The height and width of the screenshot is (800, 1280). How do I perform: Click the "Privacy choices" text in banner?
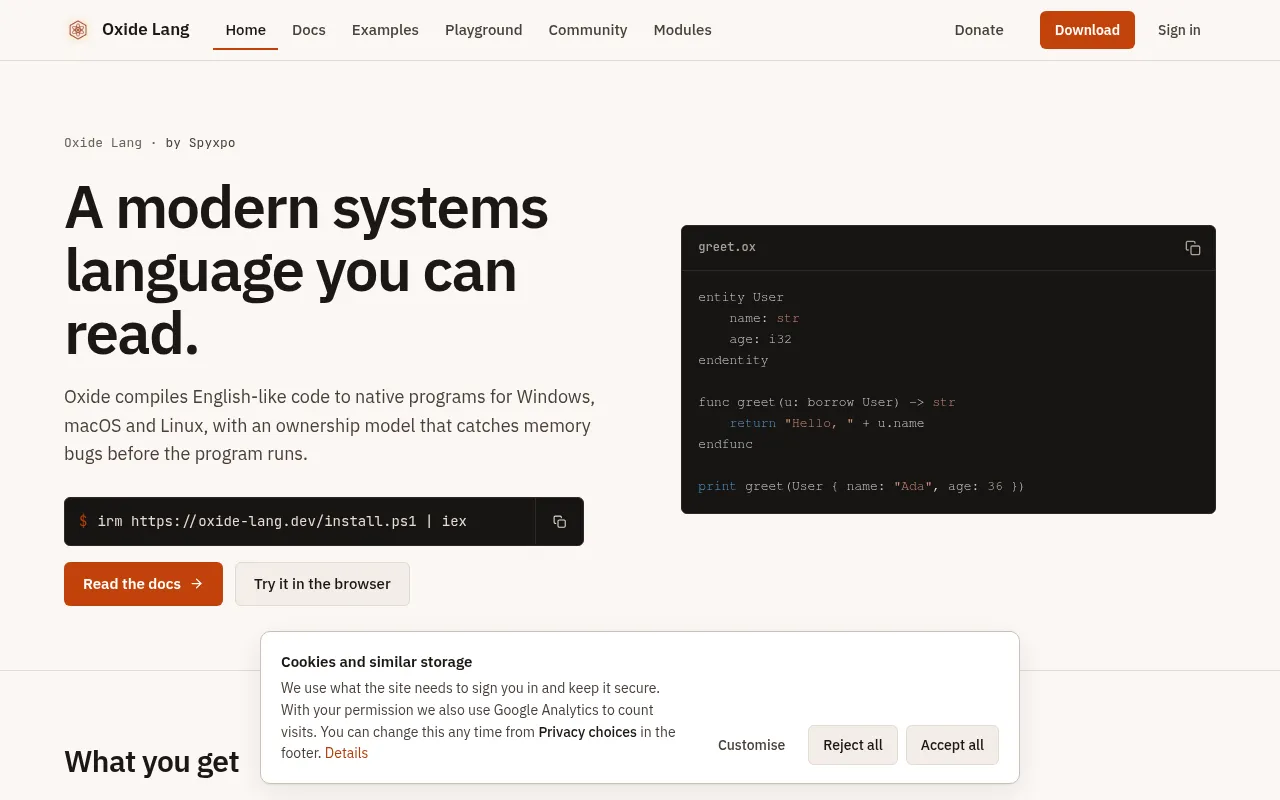click(588, 732)
